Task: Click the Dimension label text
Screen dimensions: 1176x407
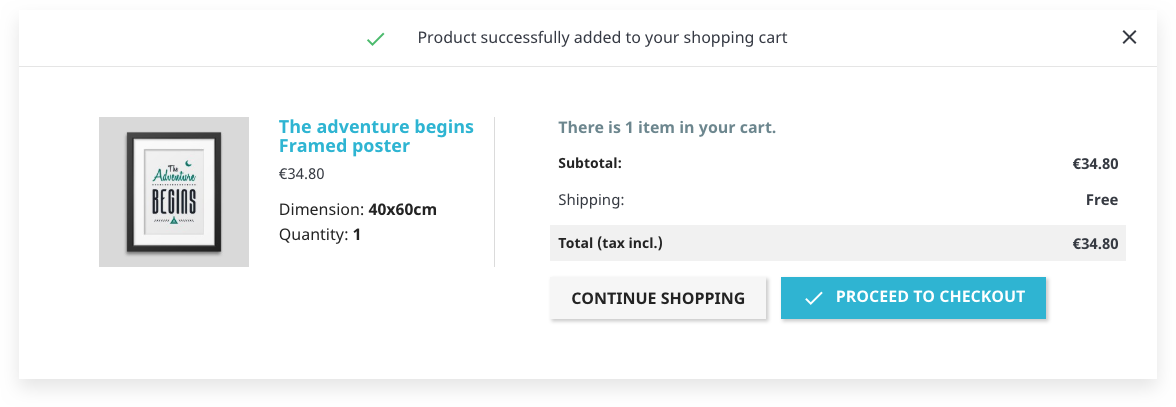Action: [x=321, y=209]
